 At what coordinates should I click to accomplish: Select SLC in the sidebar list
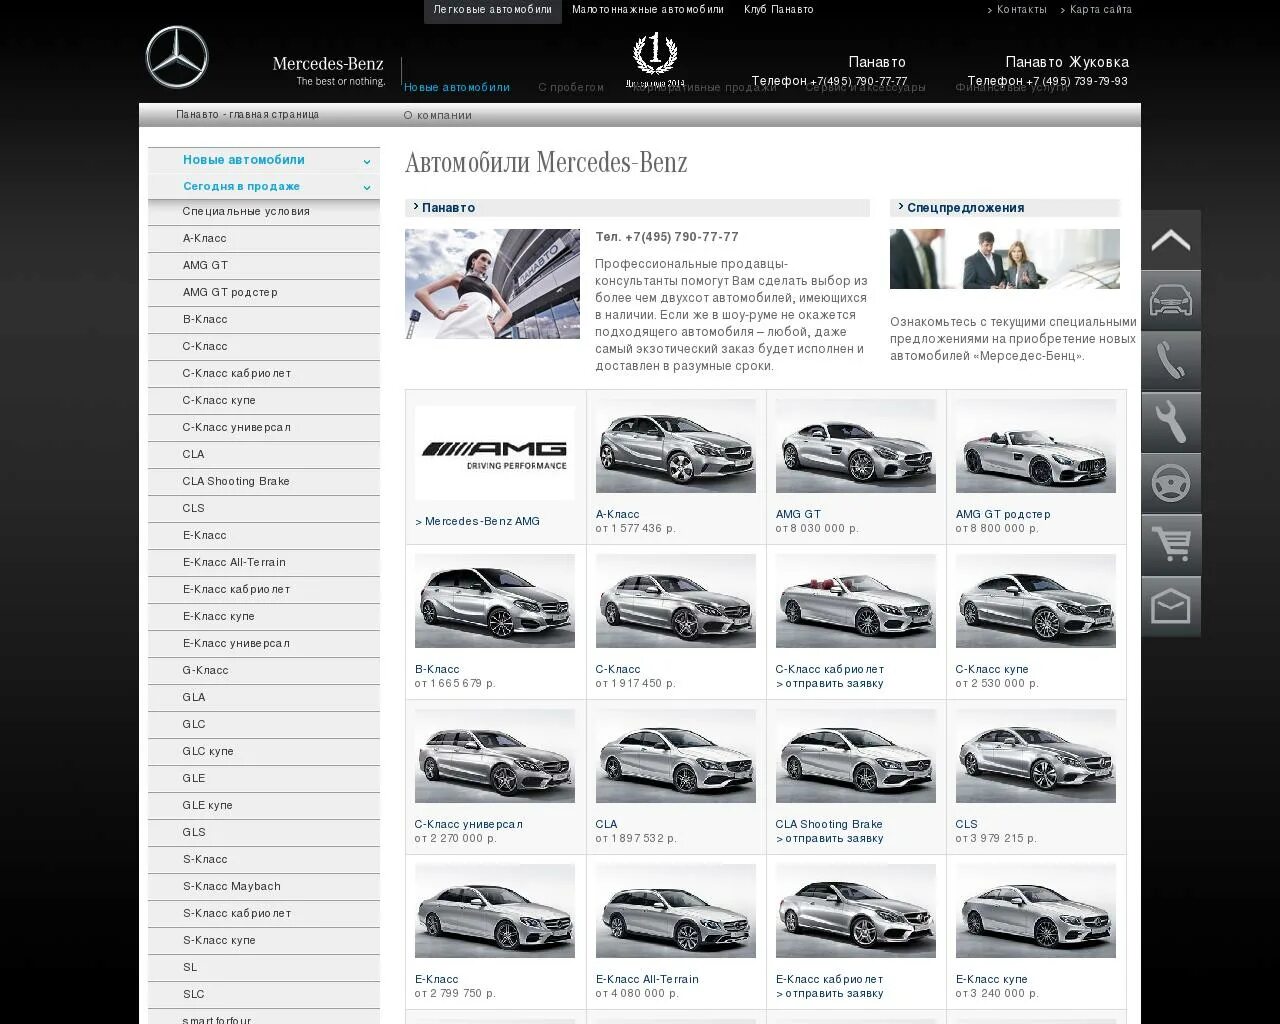click(x=264, y=995)
